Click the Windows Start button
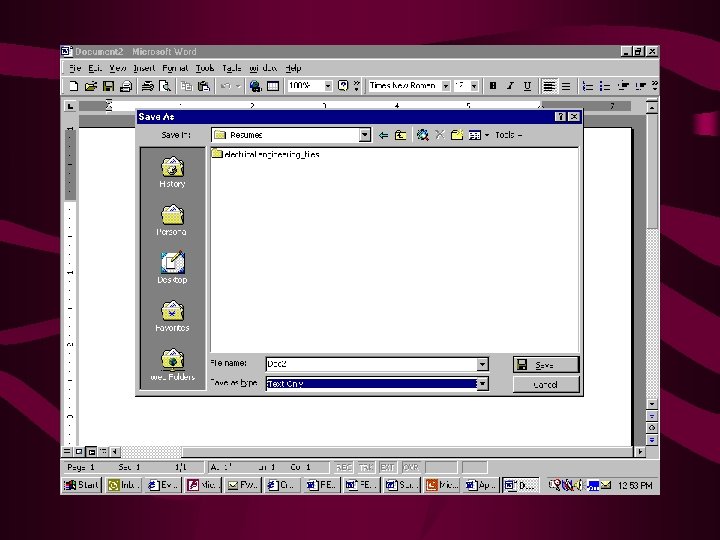The width and height of the screenshot is (720, 540). pos(81,485)
